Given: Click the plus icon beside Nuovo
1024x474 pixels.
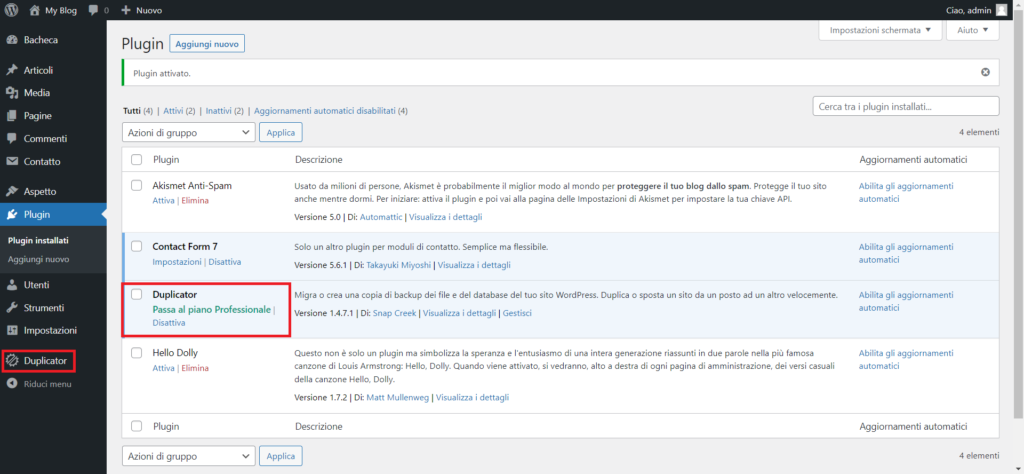Looking at the screenshot, I should pos(127,10).
